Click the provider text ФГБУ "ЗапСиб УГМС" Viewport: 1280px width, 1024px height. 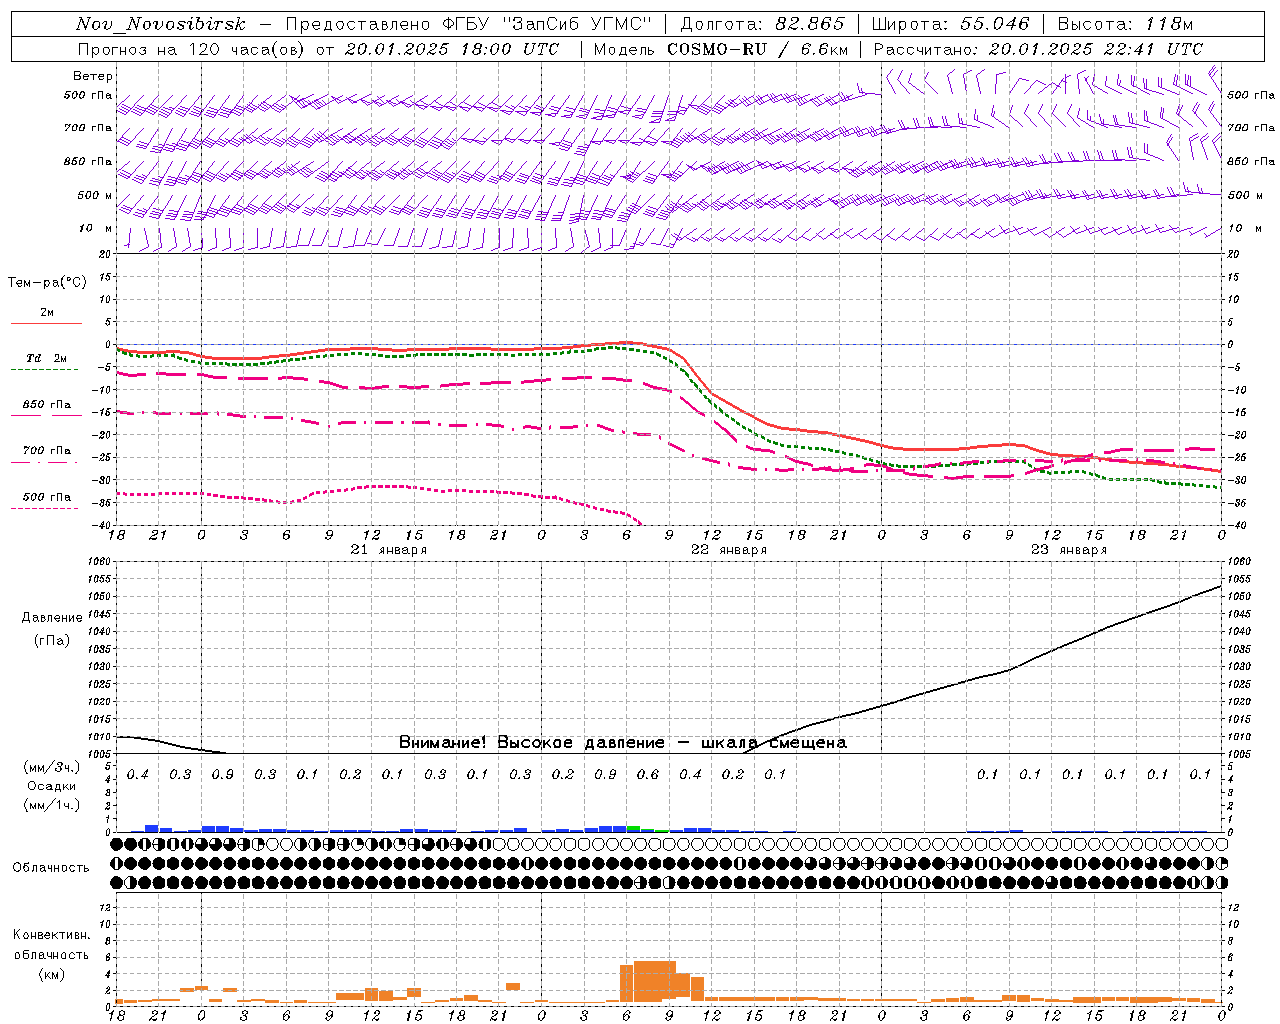pos(548,24)
